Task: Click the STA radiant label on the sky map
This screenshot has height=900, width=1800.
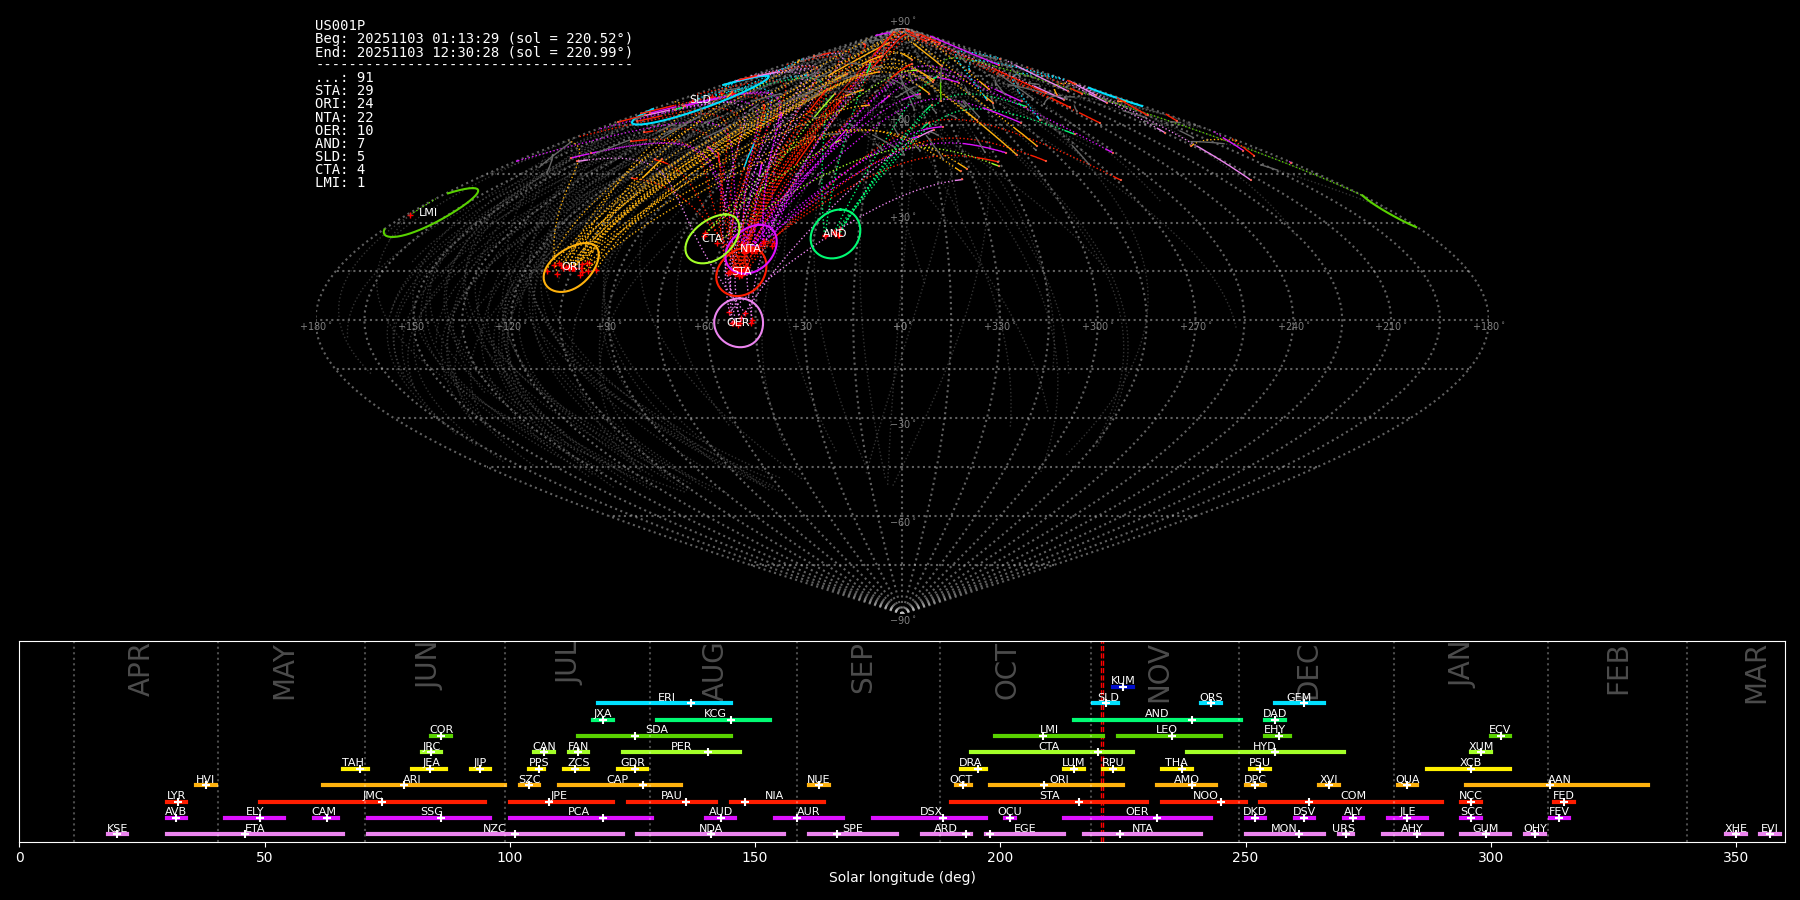Action: pyautogui.click(x=741, y=272)
